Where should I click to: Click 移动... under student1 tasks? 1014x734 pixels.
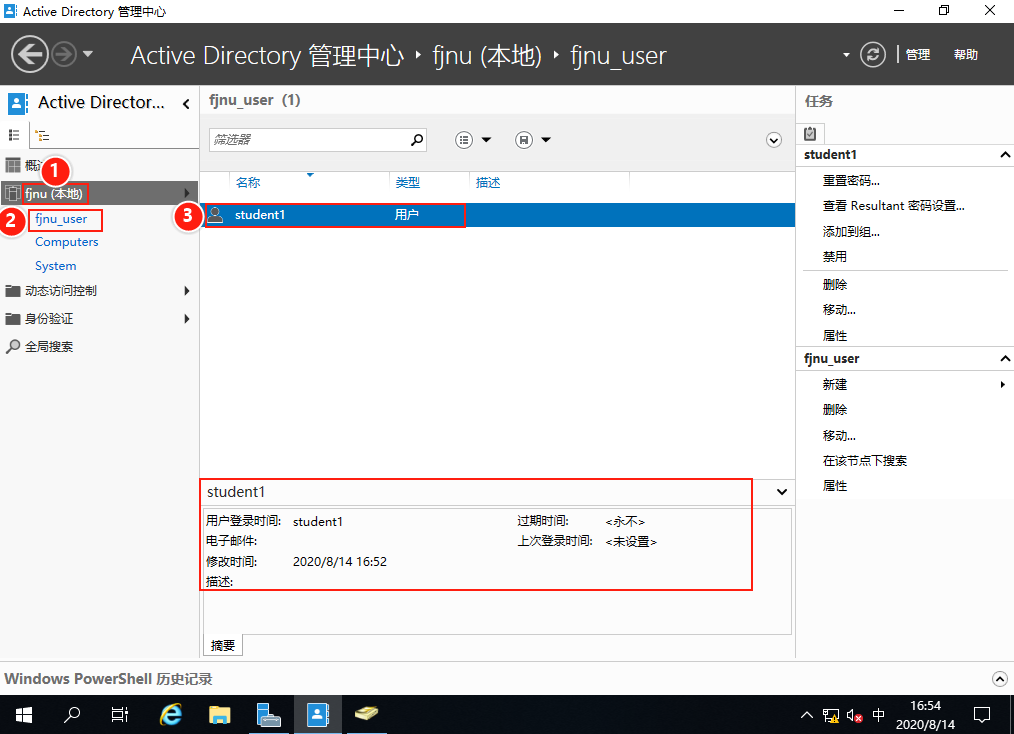pyautogui.click(x=839, y=310)
